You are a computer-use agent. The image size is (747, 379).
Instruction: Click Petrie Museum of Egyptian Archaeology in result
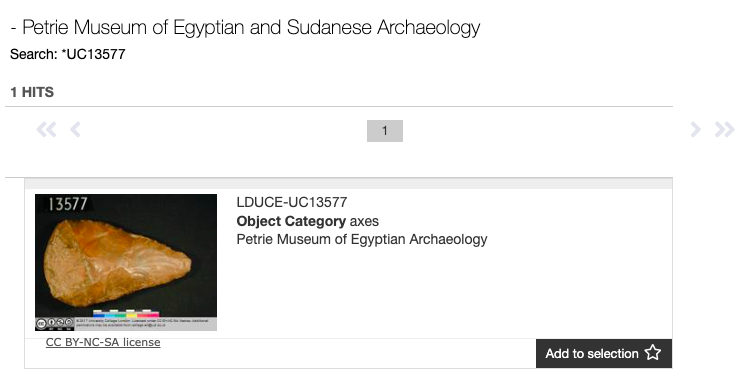click(x=362, y=239)
